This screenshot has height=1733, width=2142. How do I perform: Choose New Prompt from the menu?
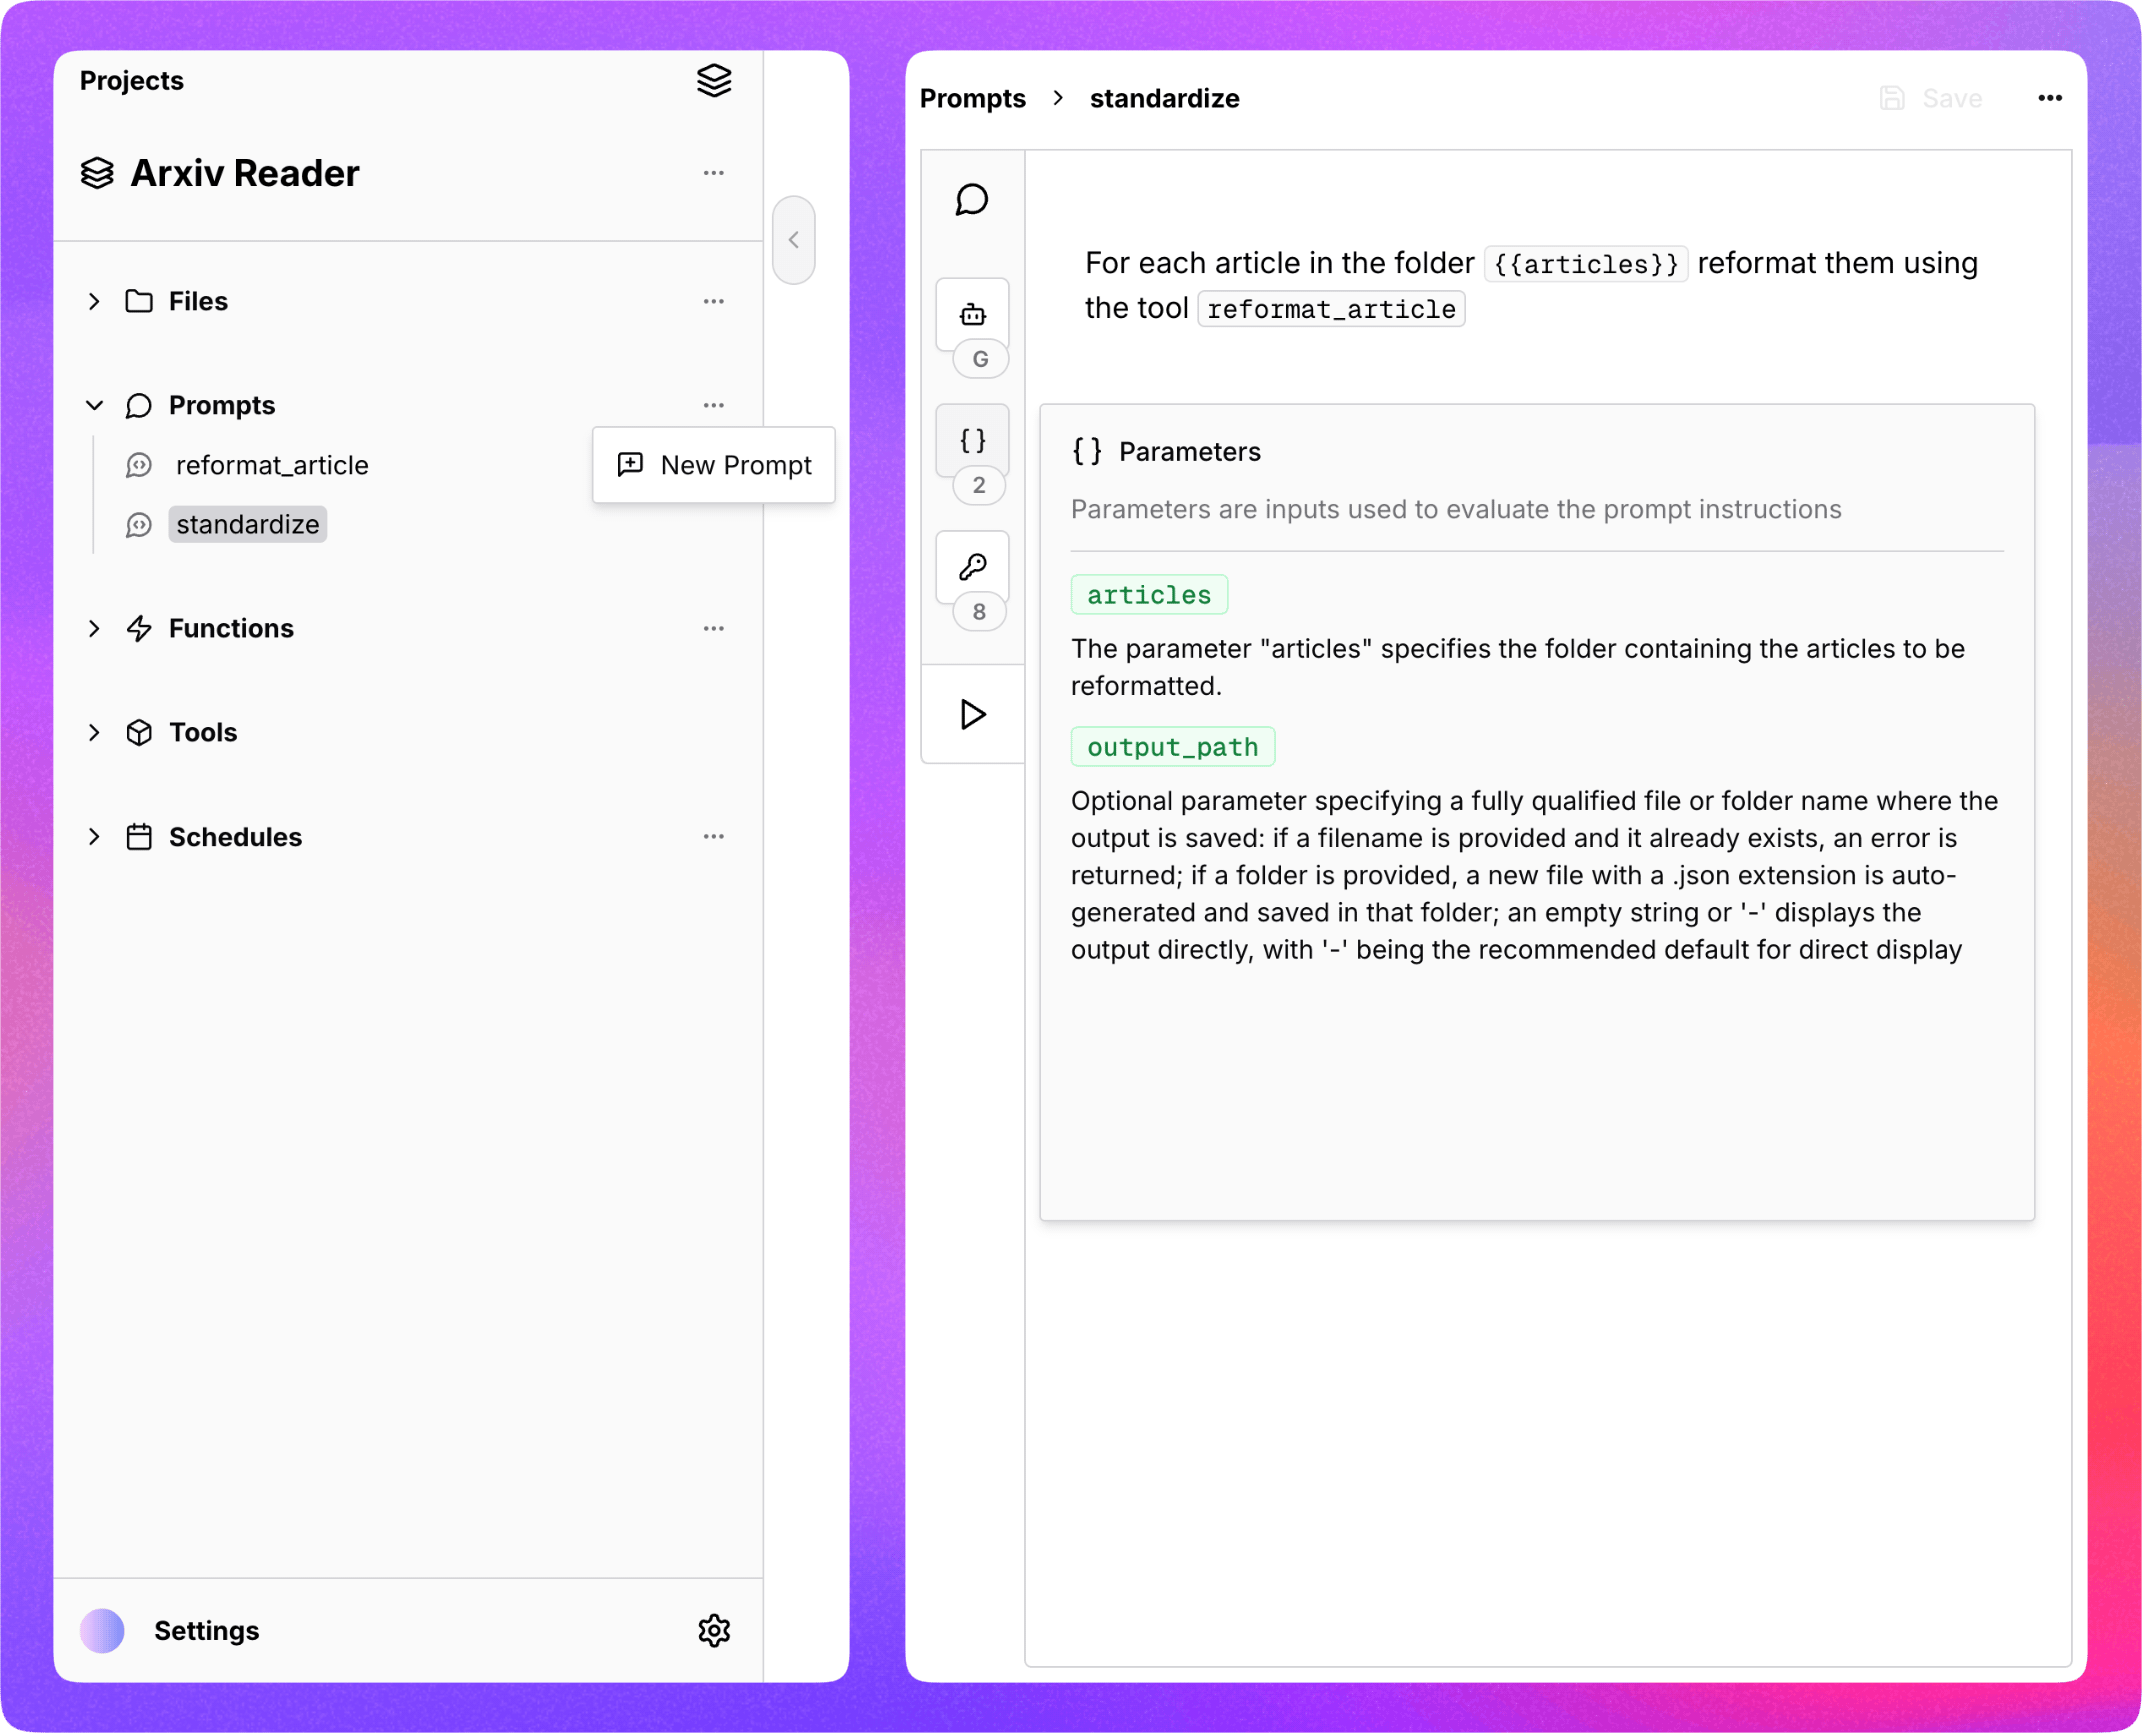[x=714, y=465]
